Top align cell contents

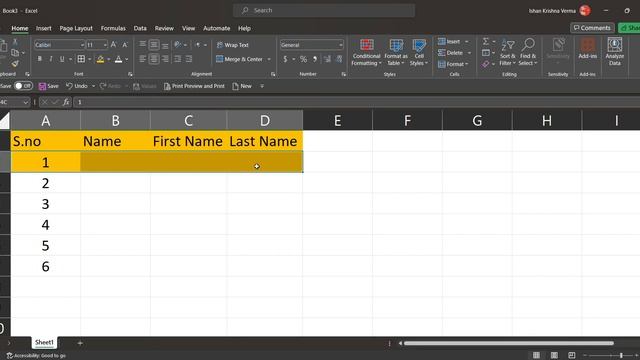142,44
